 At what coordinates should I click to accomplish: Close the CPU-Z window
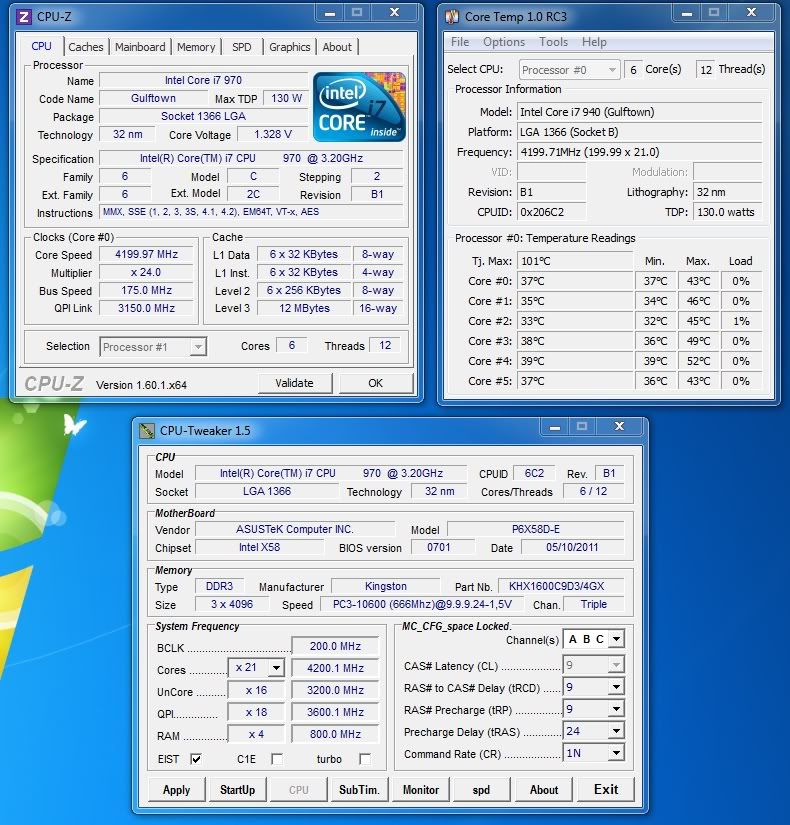coord(394,13)
